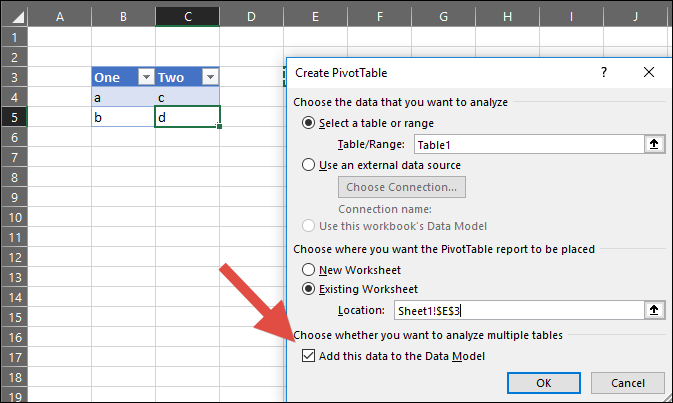Click the Cancel button
Screen dimensions: 673x403
[627, 382]
